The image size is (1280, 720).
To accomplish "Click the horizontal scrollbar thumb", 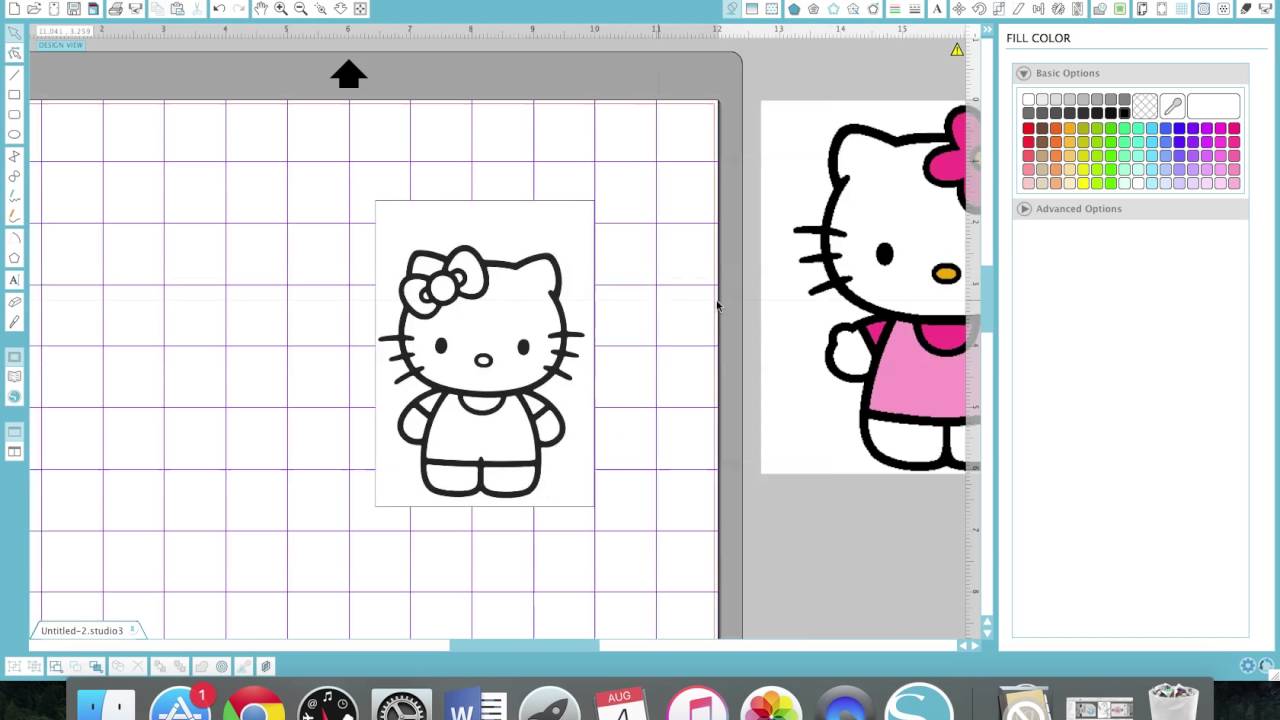I will point(525,646).
